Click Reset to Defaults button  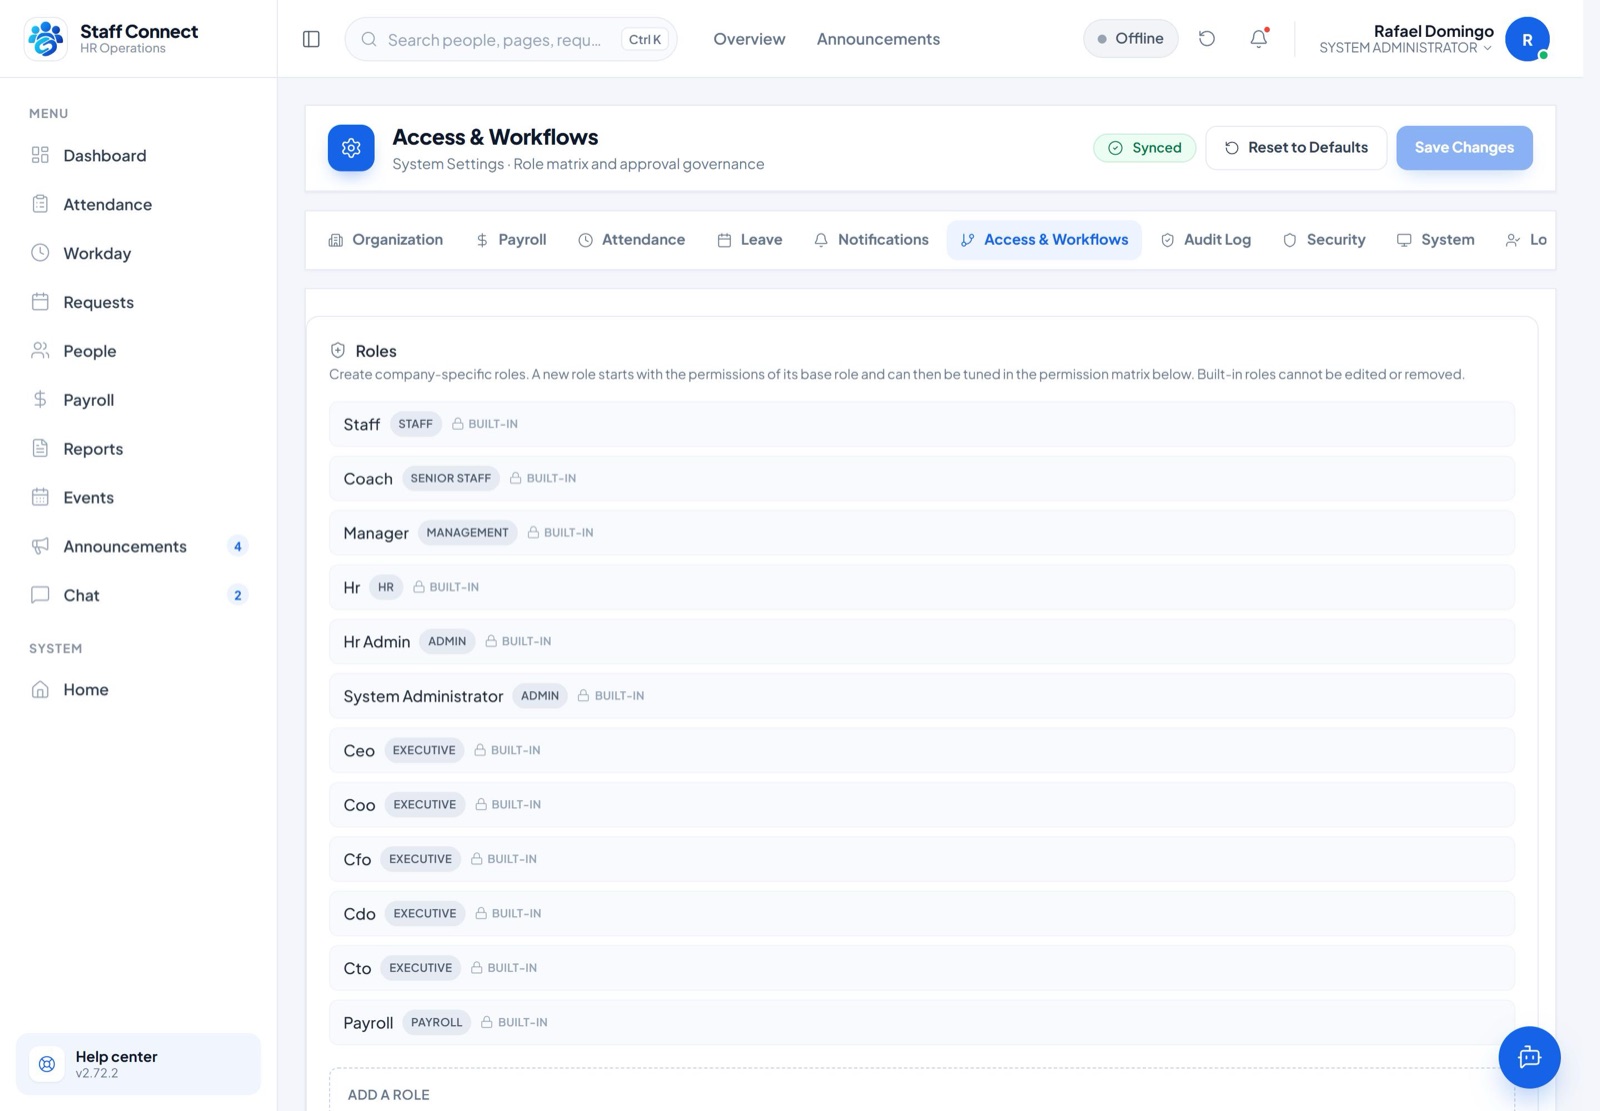click(1296, 148)
